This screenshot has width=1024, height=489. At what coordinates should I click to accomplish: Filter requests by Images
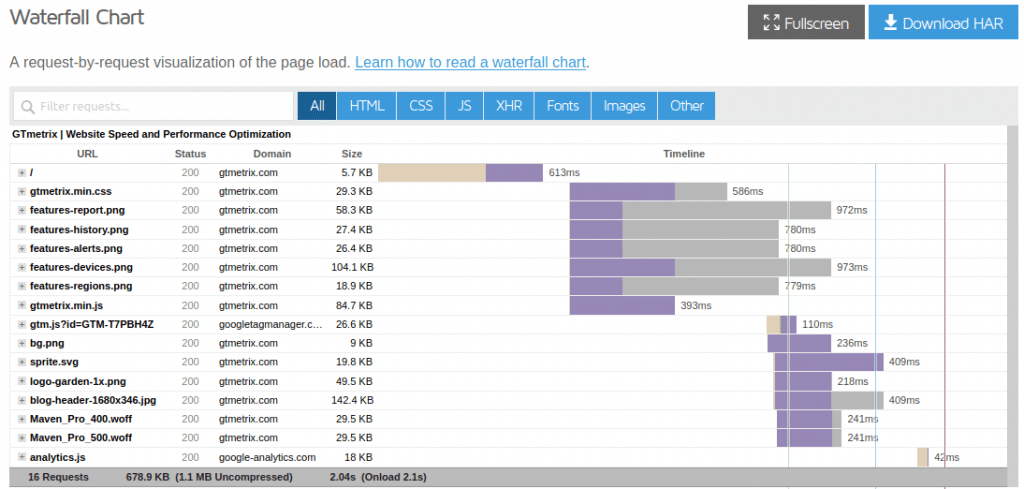pyautogui.click(x=624, y=106)
